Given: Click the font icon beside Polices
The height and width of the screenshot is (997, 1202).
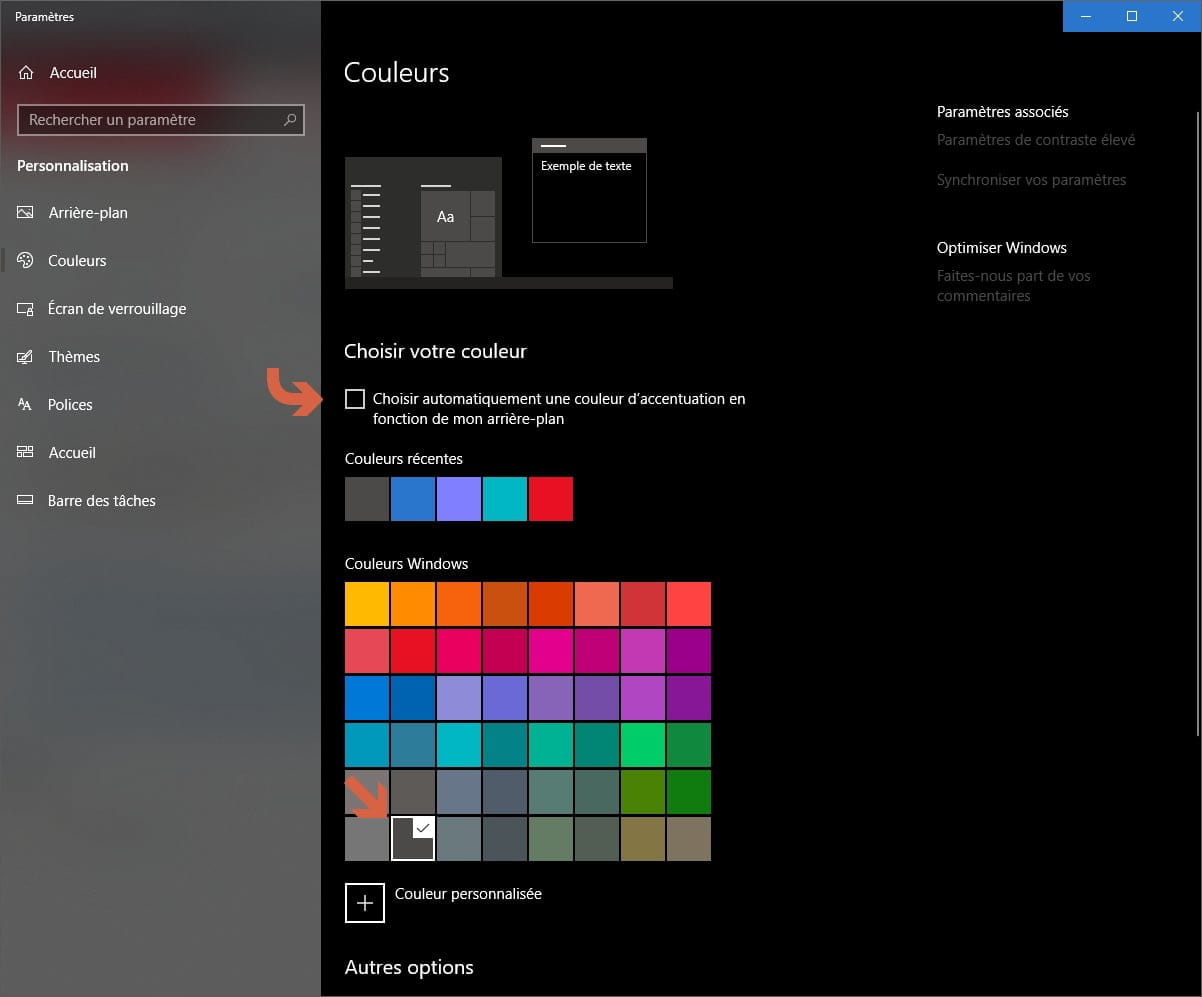Looking at the screenshot, I should tap(26, 405).
